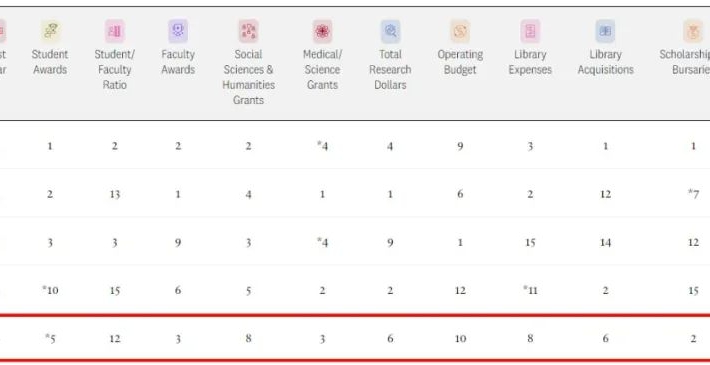Image resolution: width=710 pixels, height=365 pixels.
Task: Click the Operating Budget icon
Action: 460,31
